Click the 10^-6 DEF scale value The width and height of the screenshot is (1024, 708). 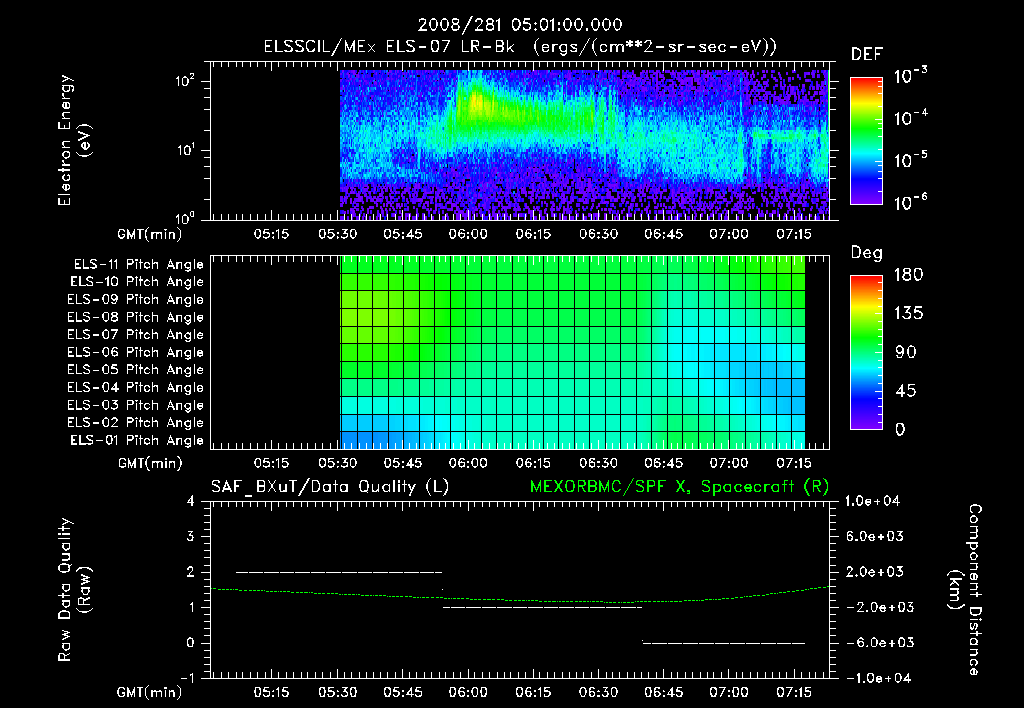[910, 202]
